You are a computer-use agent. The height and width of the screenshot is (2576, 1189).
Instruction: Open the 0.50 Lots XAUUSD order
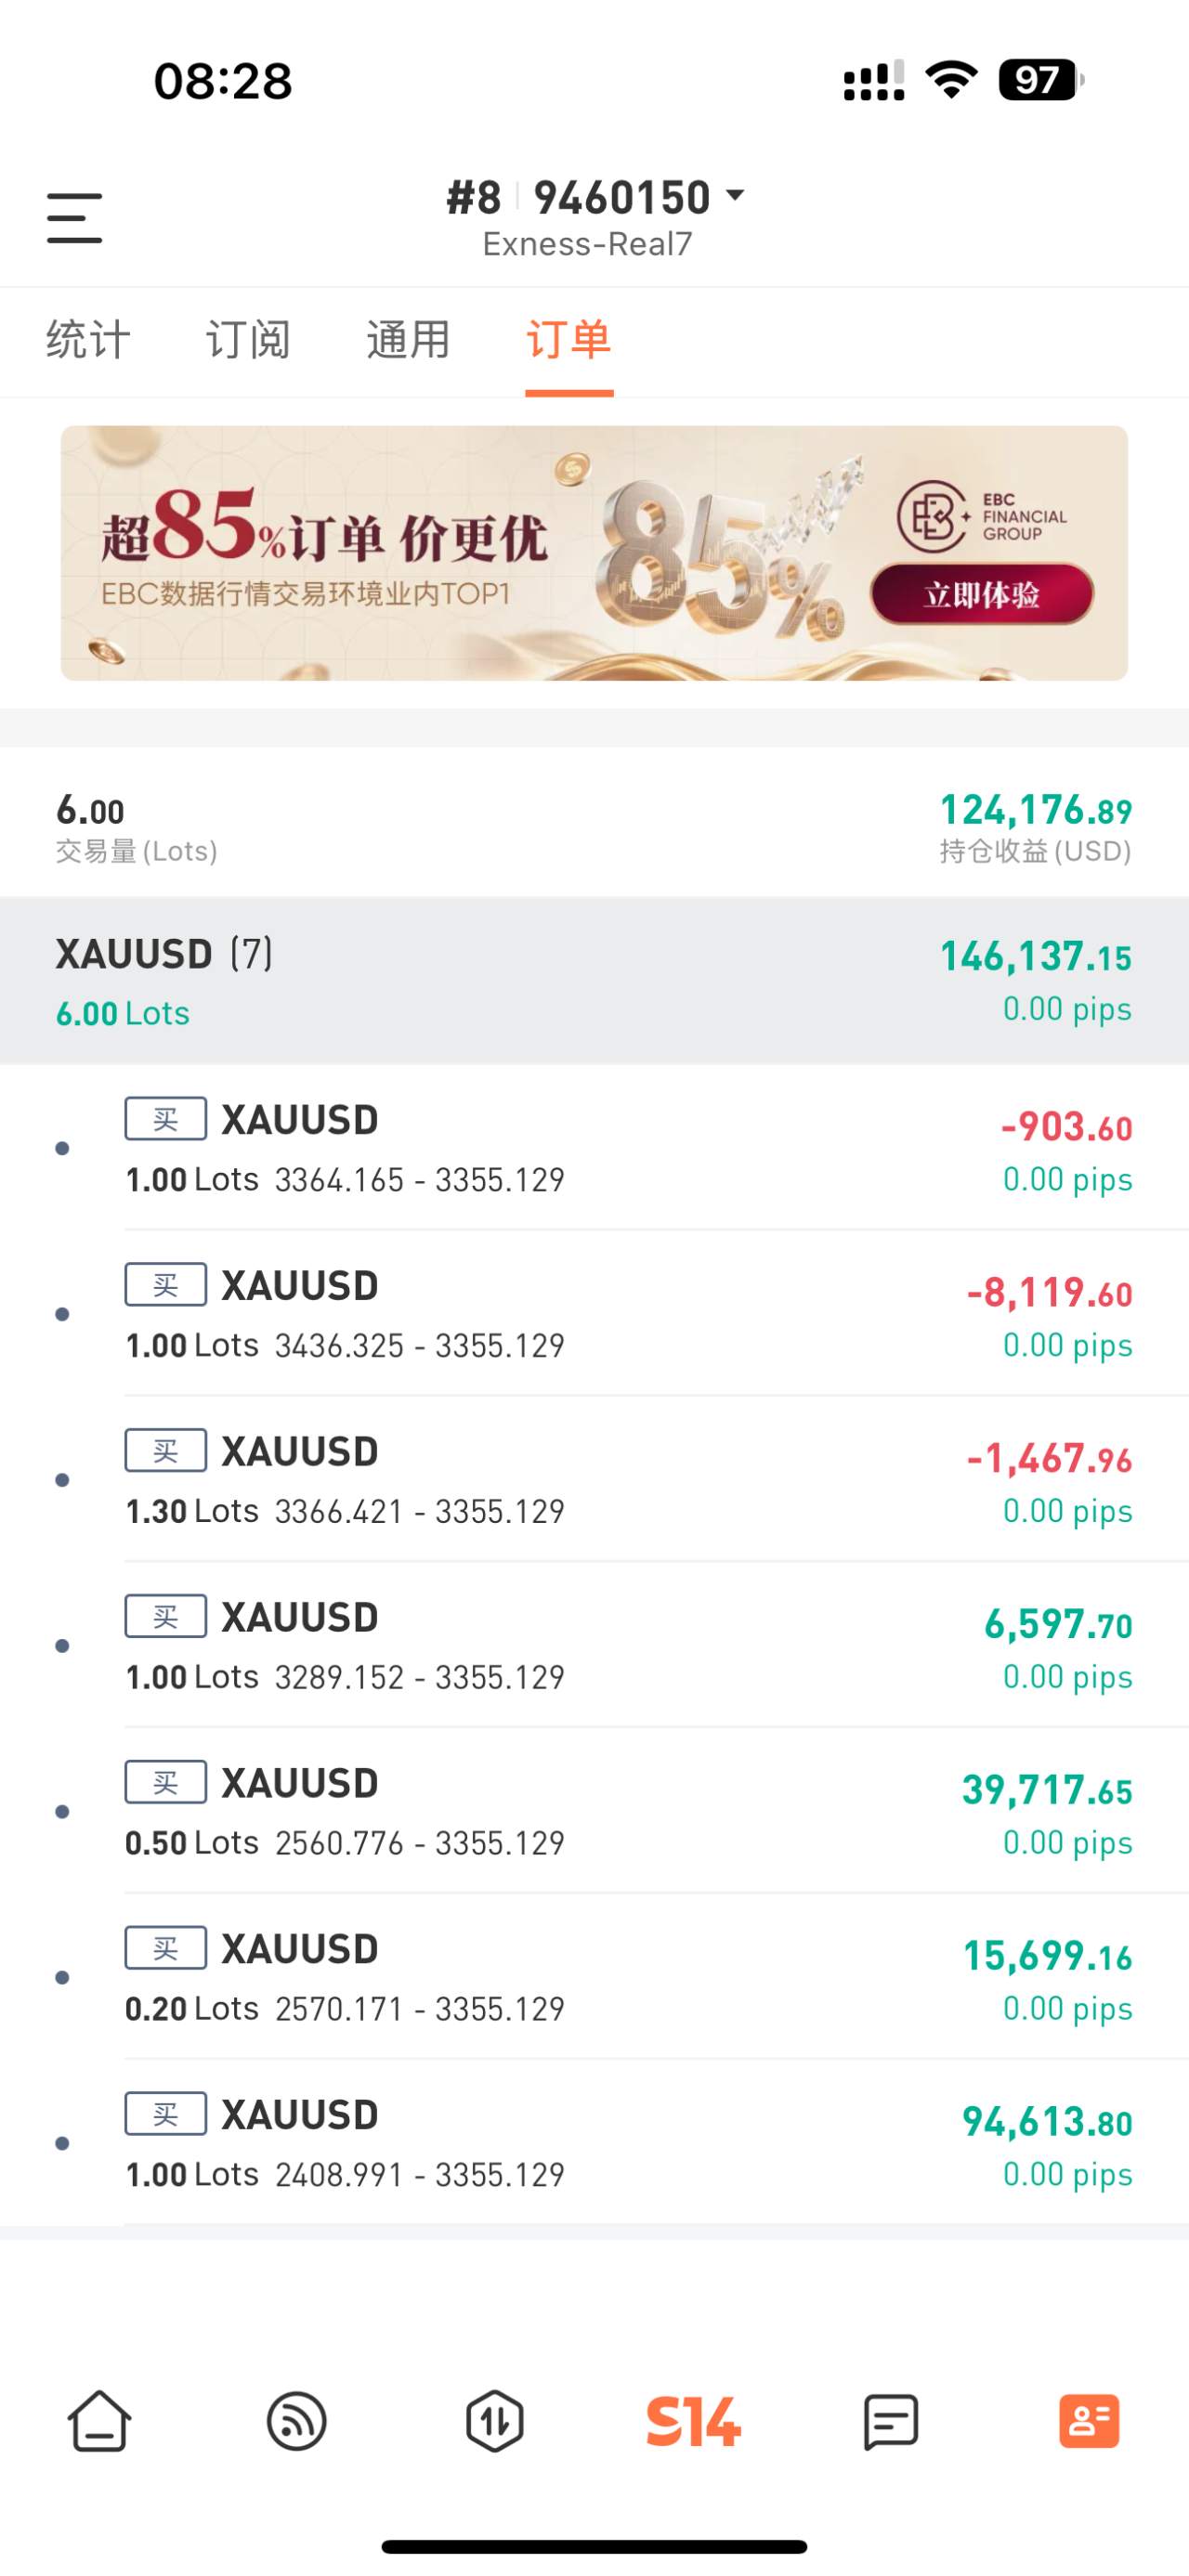click(594, 1811)
